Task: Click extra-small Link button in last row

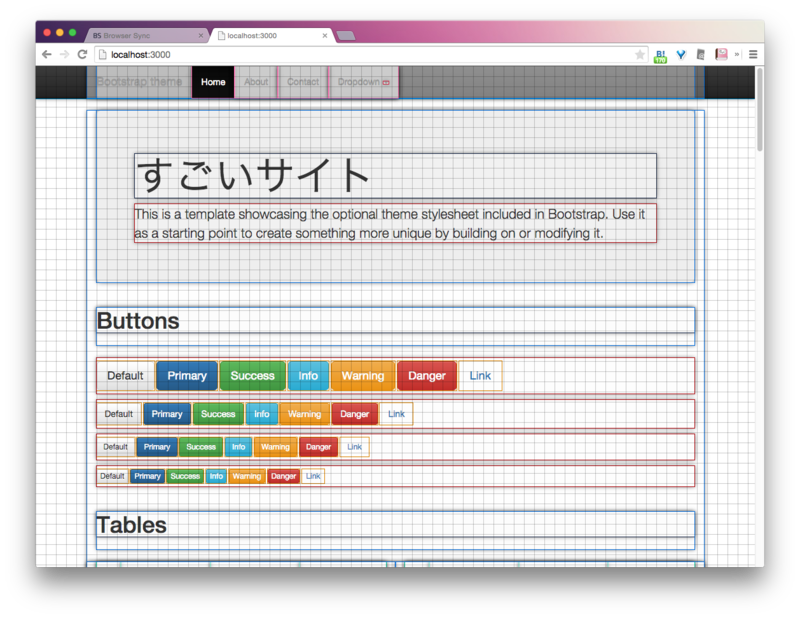Action: tap(313, 476)
